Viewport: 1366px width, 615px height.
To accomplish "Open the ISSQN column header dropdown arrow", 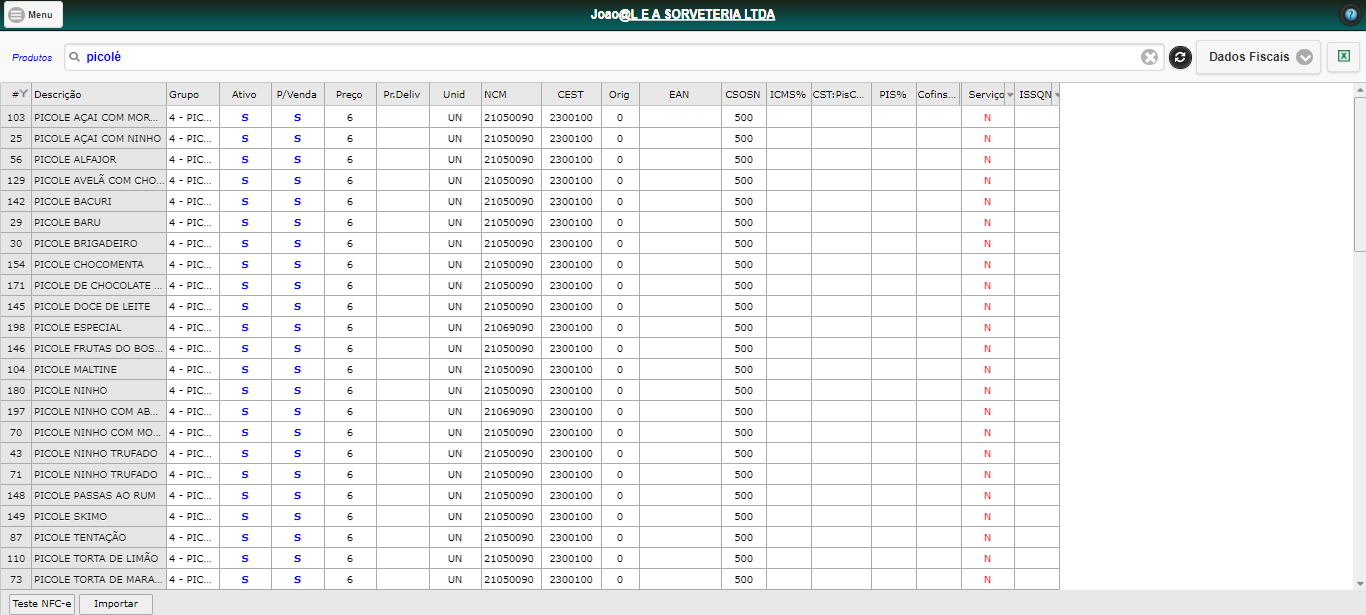I will (x=1056, y=95).
